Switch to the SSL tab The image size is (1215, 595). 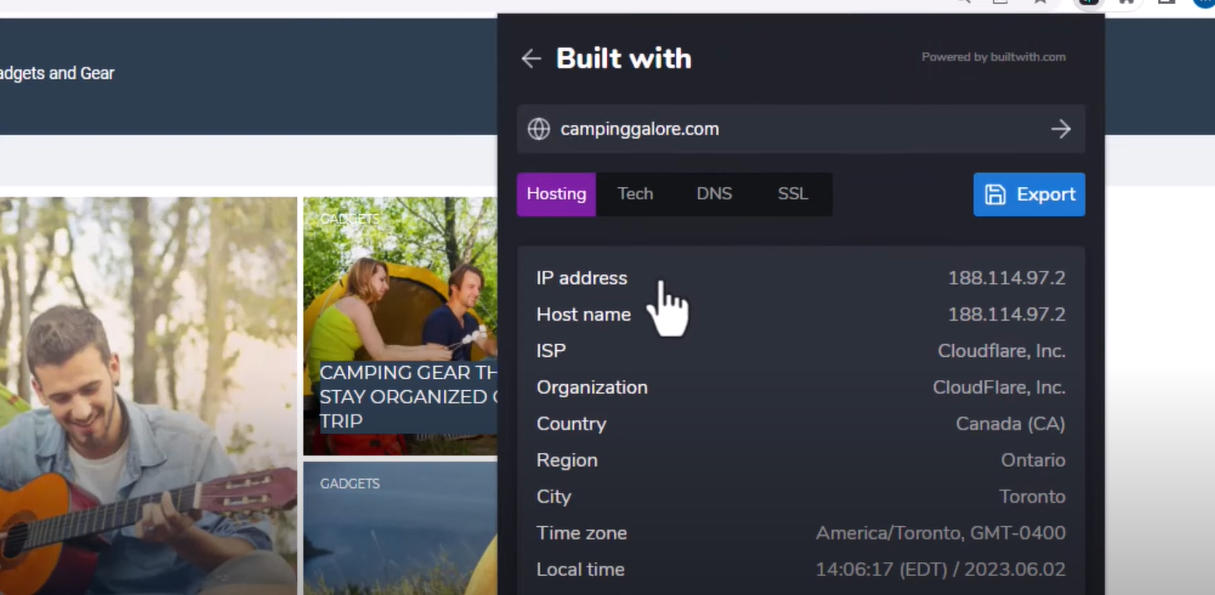[x=793, y=194]
